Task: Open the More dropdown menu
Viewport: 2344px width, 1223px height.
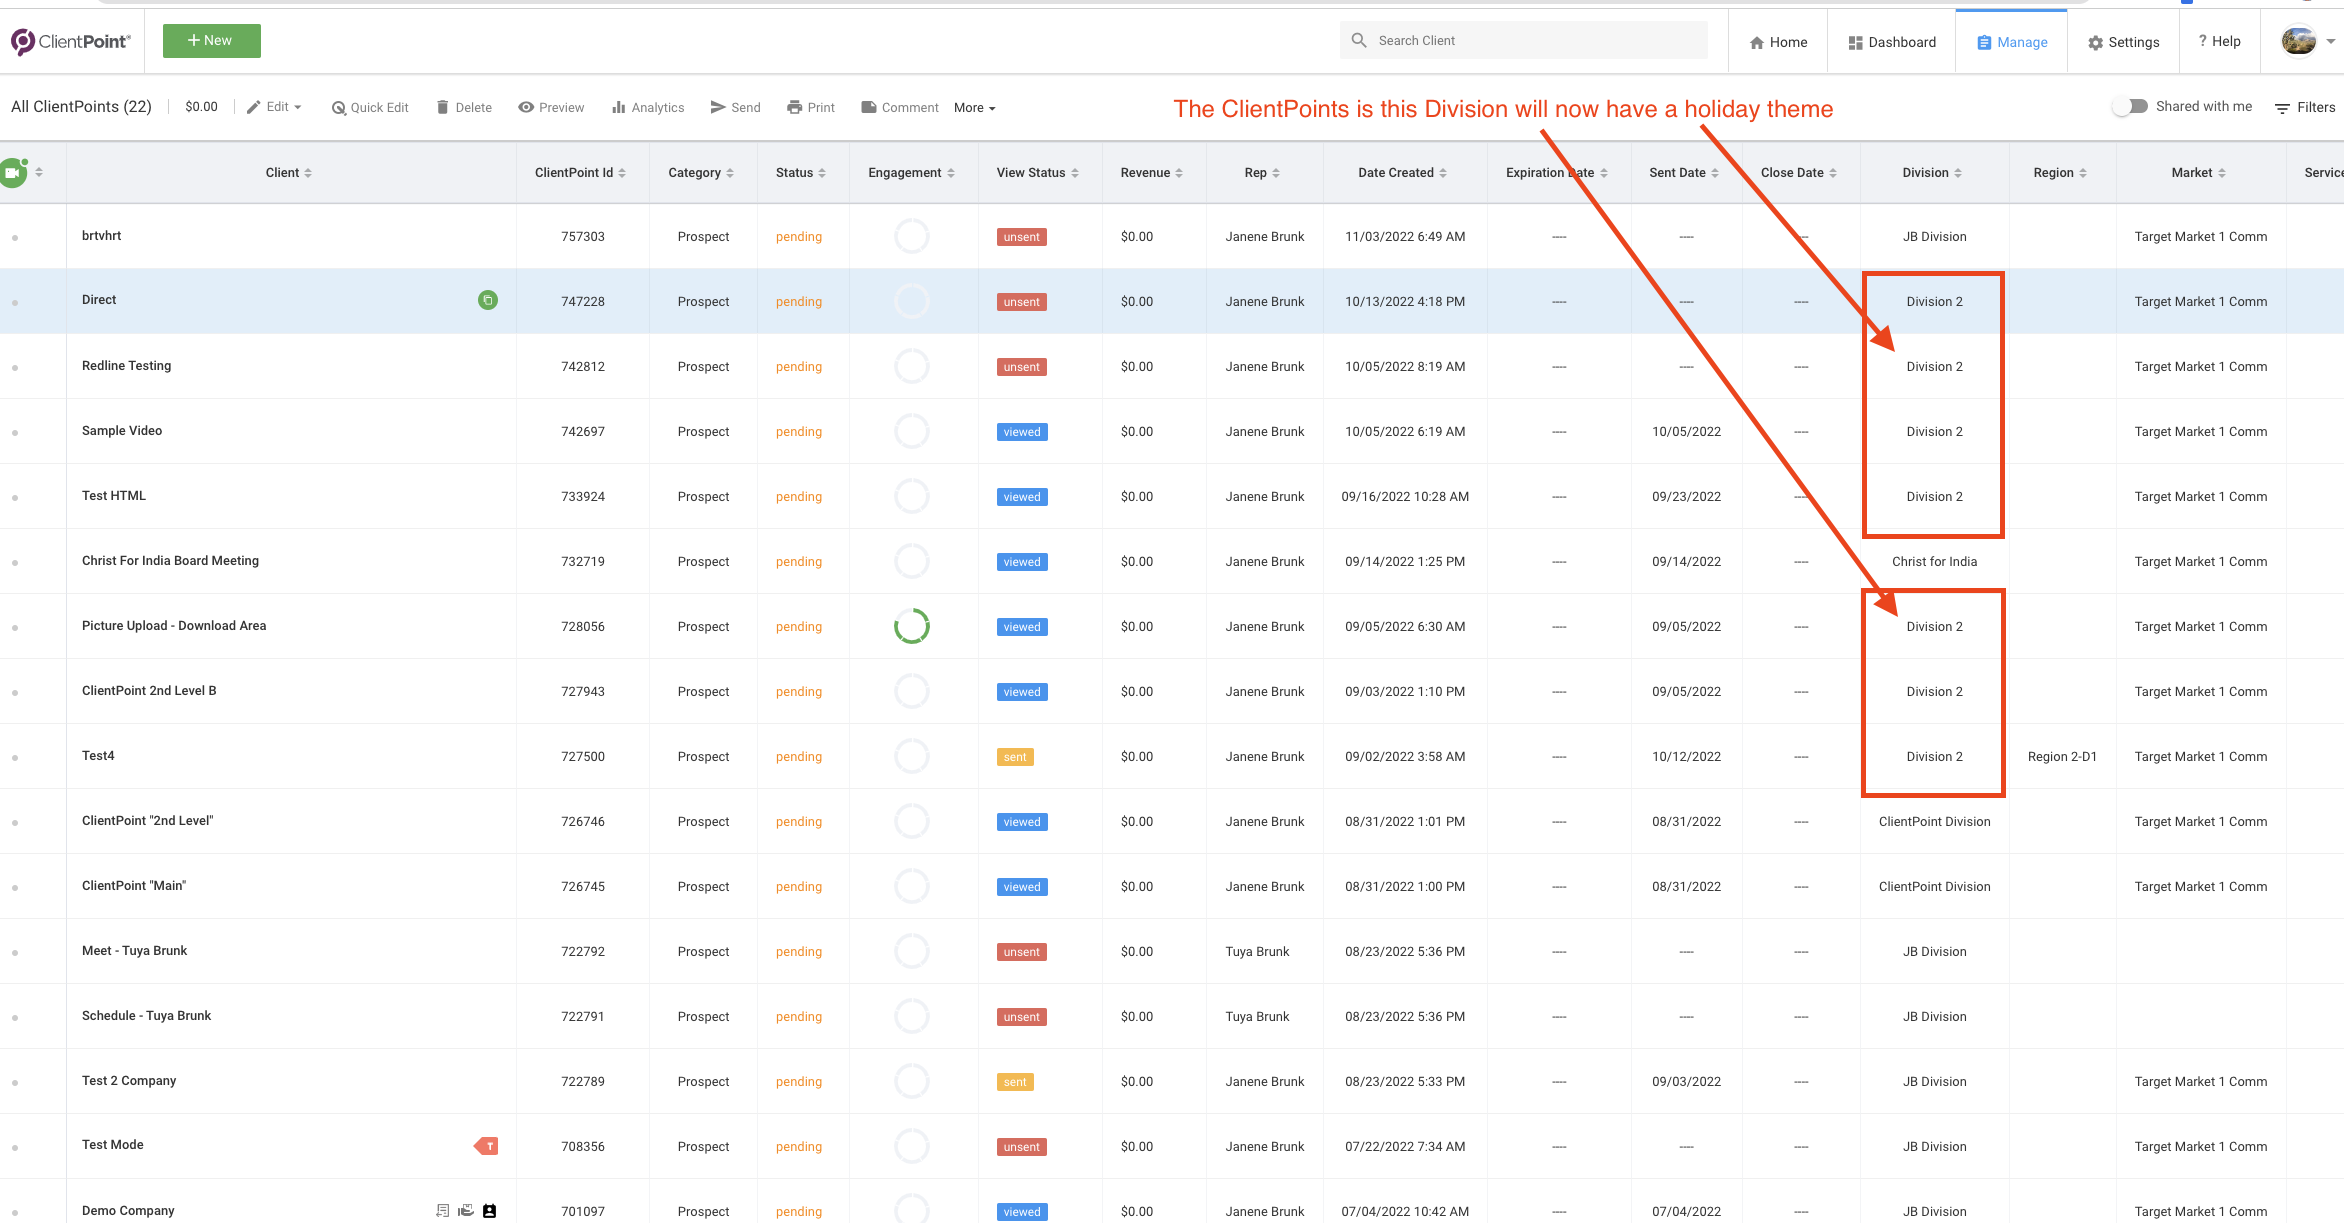Action: tap(975, 108)
